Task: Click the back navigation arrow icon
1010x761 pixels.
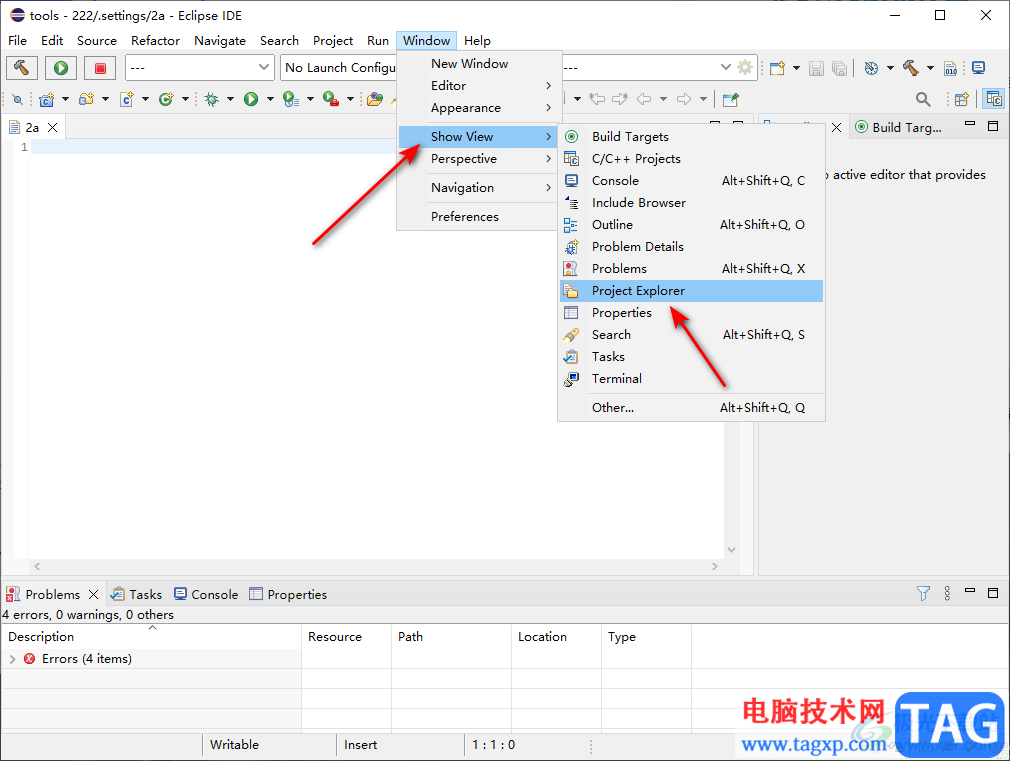Action: [643, 99]
